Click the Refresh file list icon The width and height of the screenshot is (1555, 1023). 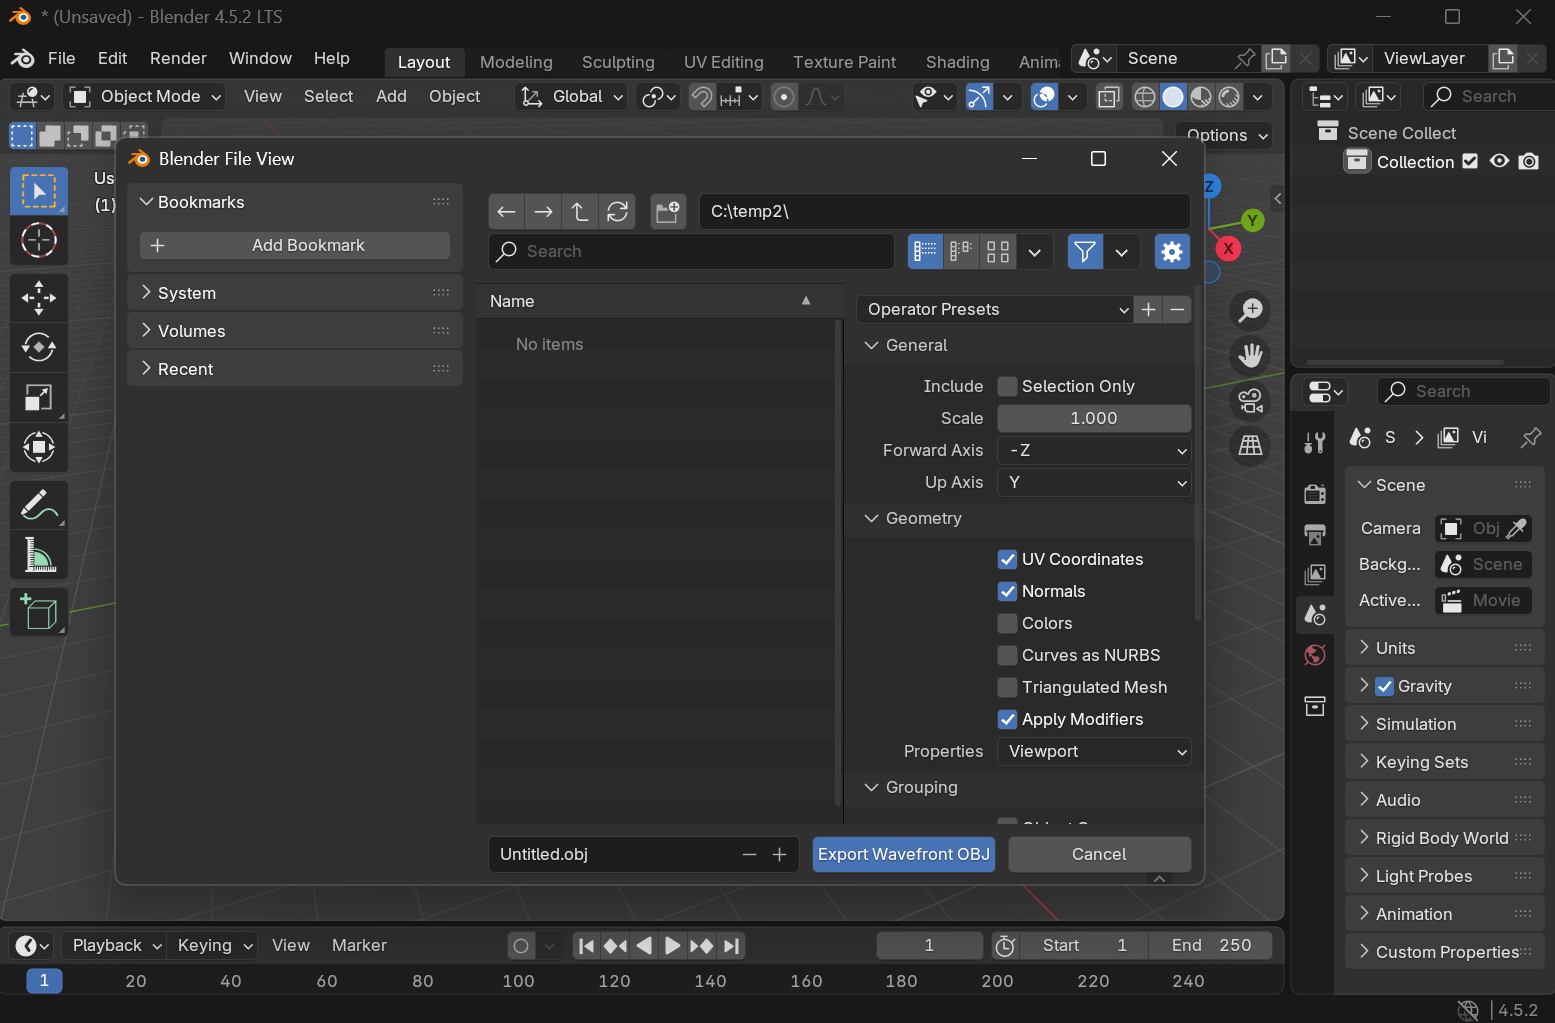(617, 211)
